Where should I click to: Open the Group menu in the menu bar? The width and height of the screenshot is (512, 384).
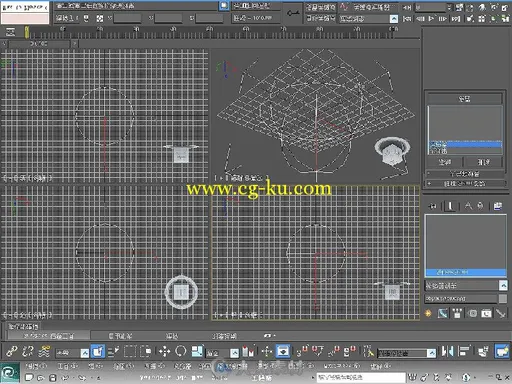pyautogui.click(x=96, y=366)
